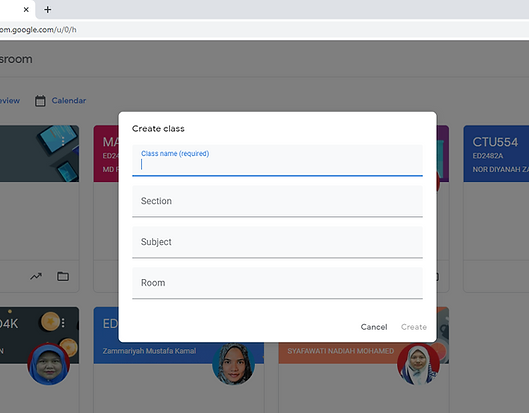Open three-dot menu on 04K class card
Viewport: 529px width, 413px height.
[63, 323]
